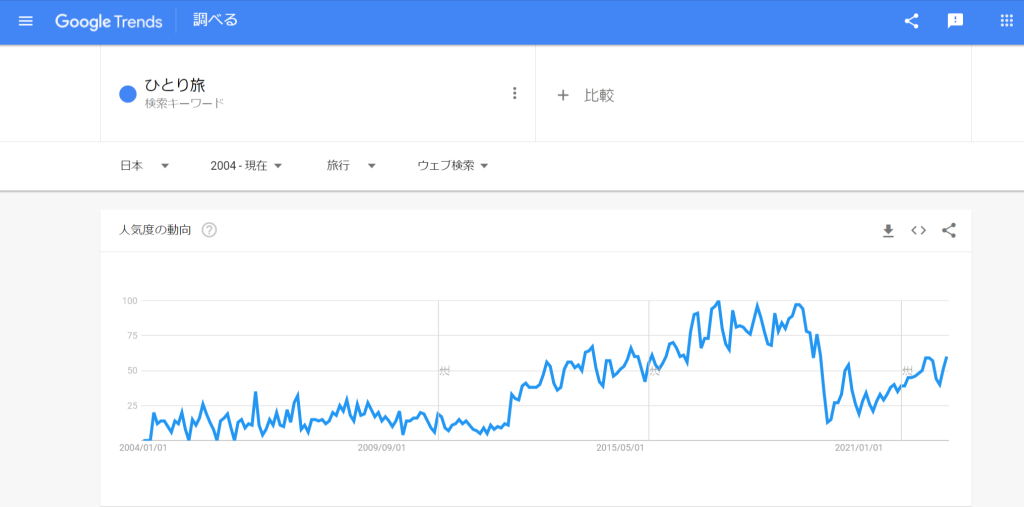Expand the 日本 region dropdown

[144, 166]
